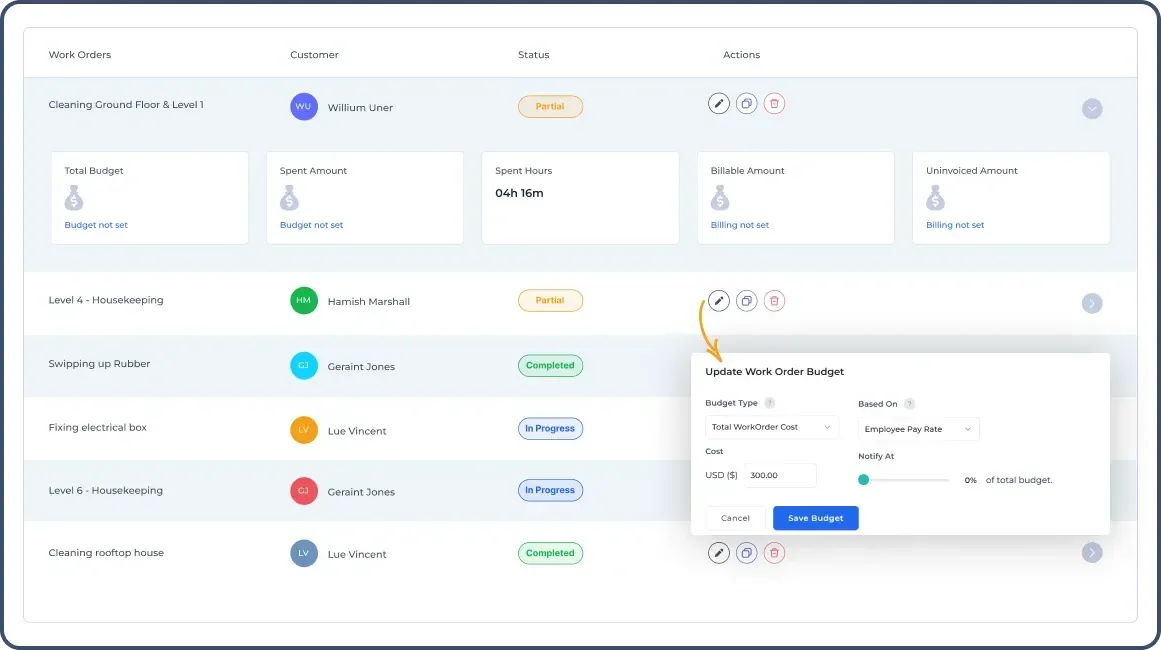Image resolution: width=1161 pixels, height=650 pixels.
Task: Expand the Cleaning rooftop house row
Action: pos(1091,552)
